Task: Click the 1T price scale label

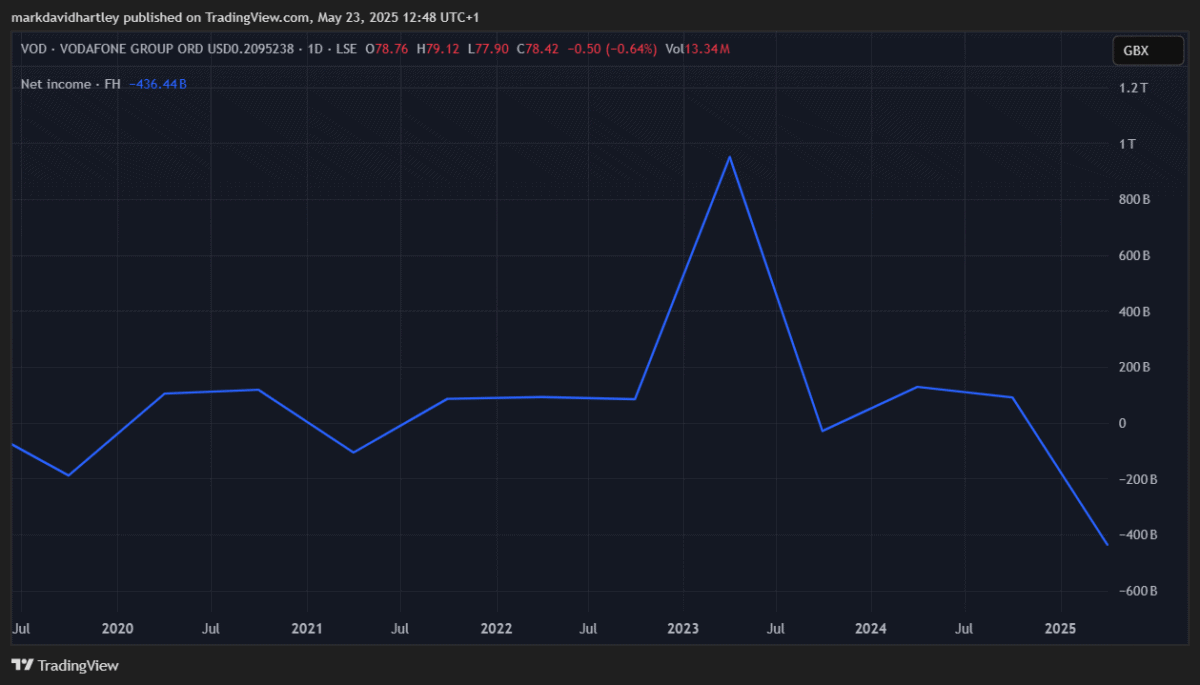Action: pos(1128,144)
